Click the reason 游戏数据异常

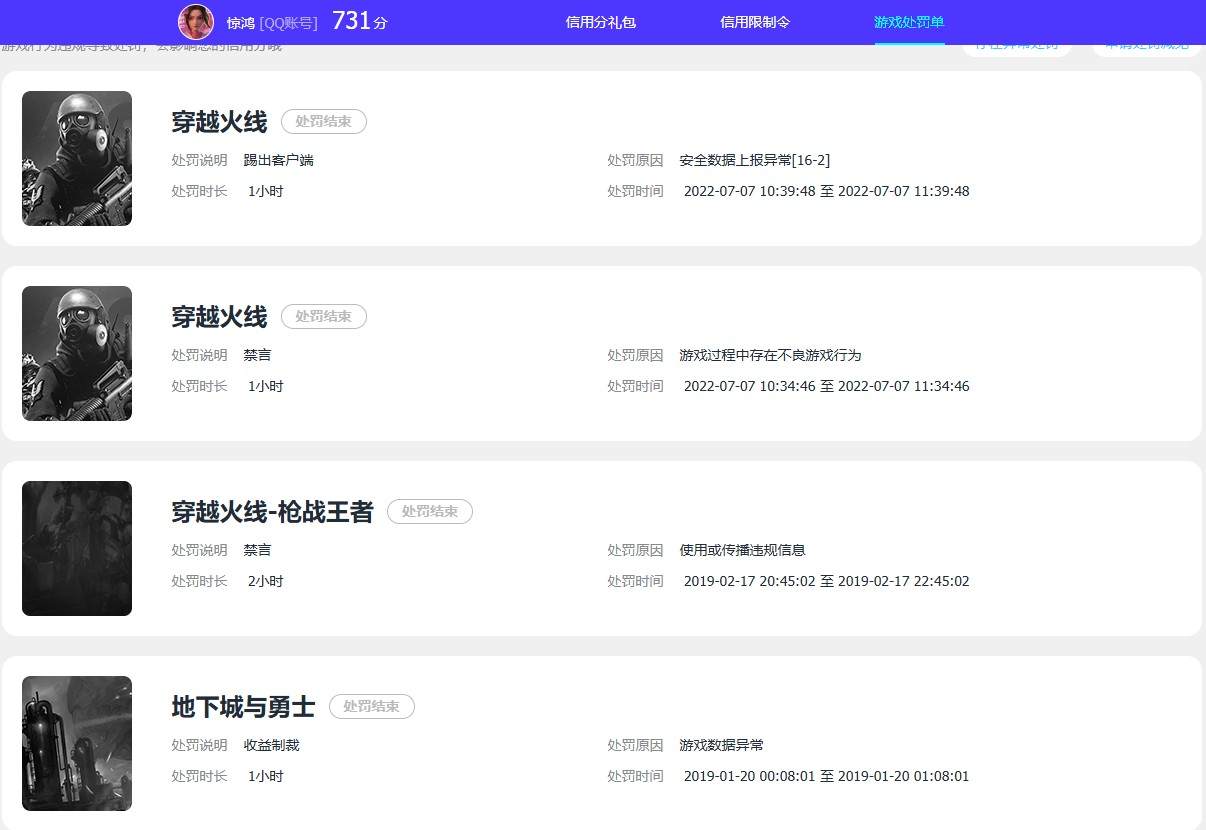(x=721, y=745)
